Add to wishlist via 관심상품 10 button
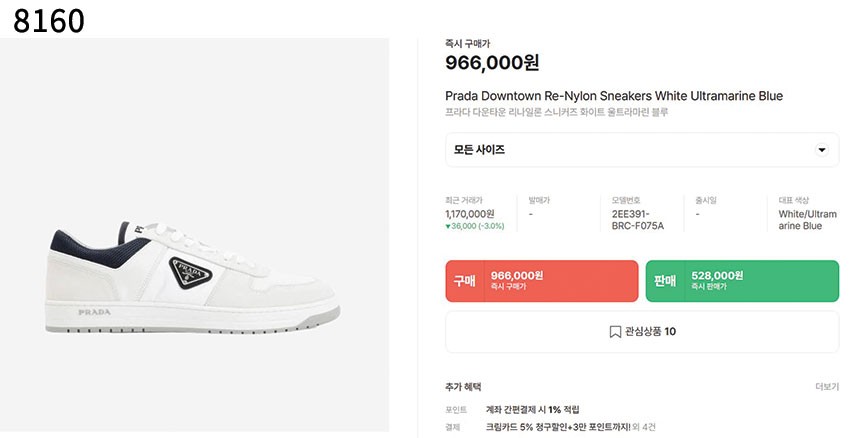The height and width of the screenshot is (438, 860). point(642,332)
